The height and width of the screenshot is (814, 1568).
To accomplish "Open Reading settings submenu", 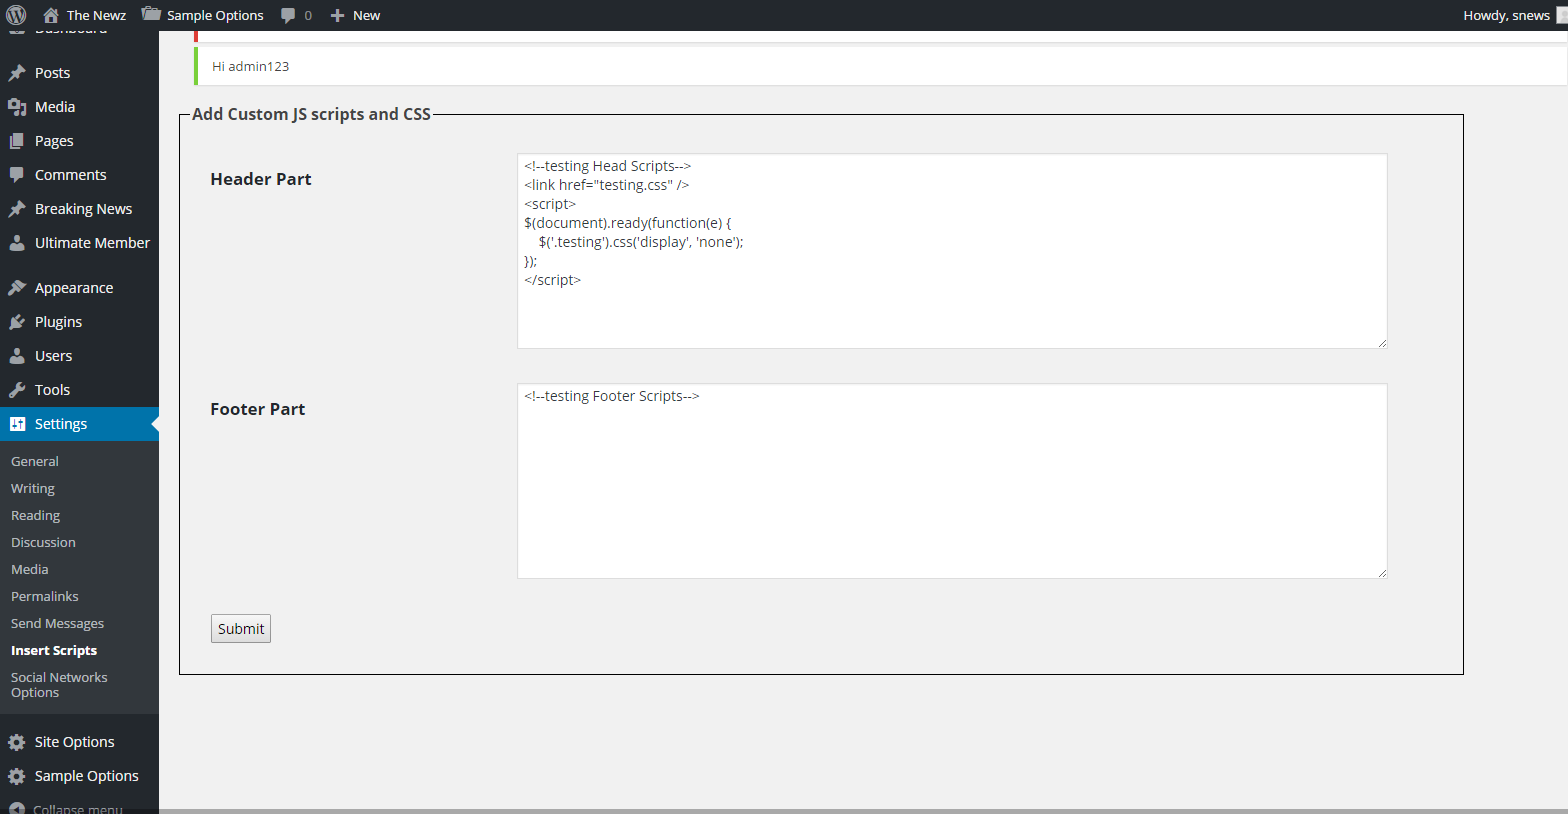I will [x=36, y=515].
